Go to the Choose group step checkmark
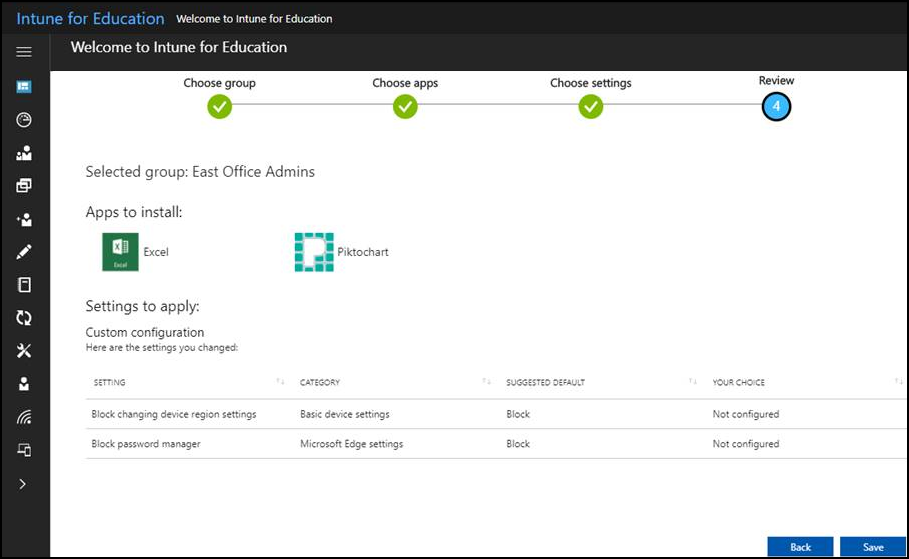 pyautogui.click(x=220, y=107)
